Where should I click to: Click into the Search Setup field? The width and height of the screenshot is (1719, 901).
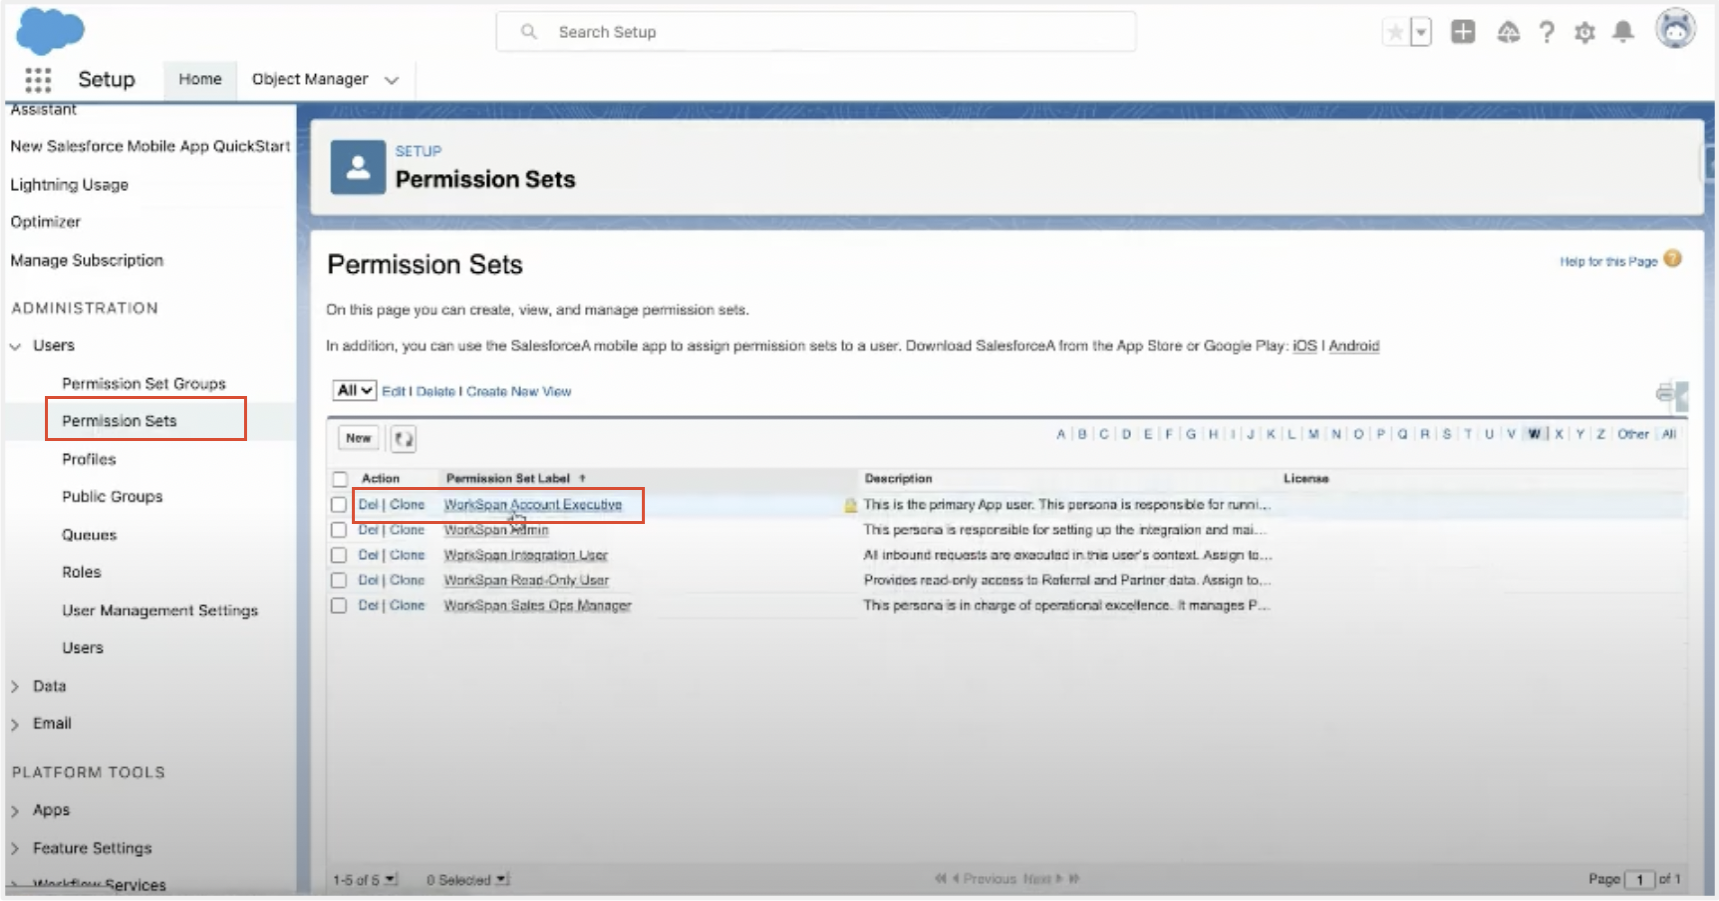[x=816, y=32]
